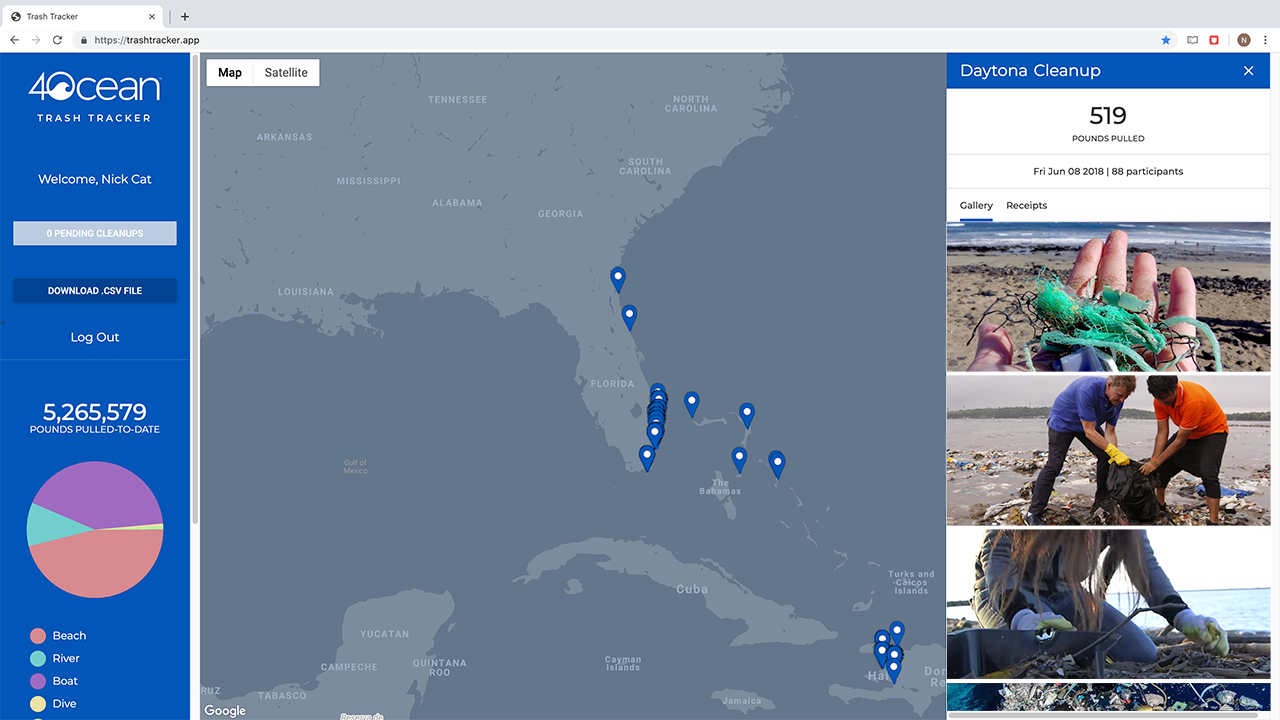Close the Daytona Cleanup panel
The image size is (1280, 720).
tap(1248, 71)
